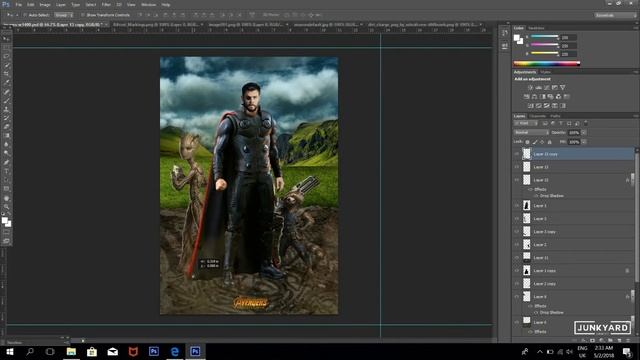Select the Zoom tool in the toolbox

(7, 207)
